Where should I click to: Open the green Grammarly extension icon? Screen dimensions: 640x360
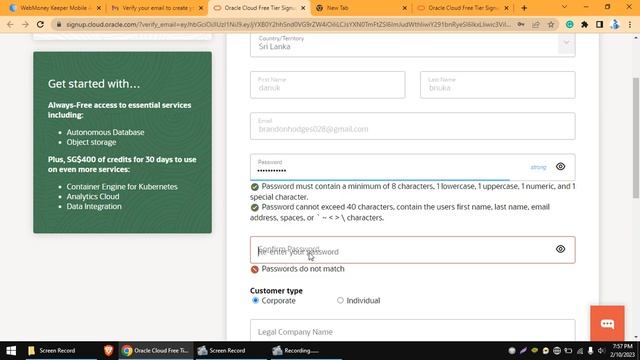click(x=570, y=24)
